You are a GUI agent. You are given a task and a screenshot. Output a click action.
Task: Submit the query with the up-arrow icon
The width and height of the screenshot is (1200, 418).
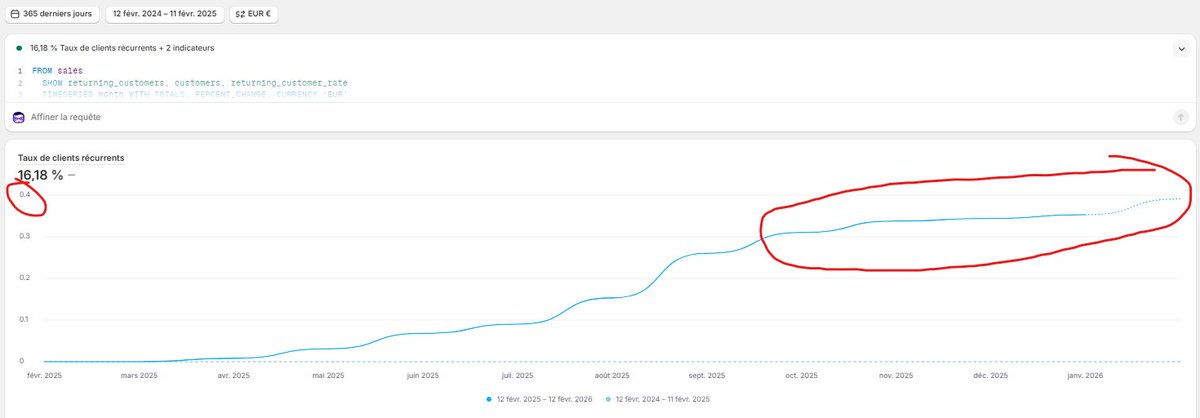point(1180,117)
